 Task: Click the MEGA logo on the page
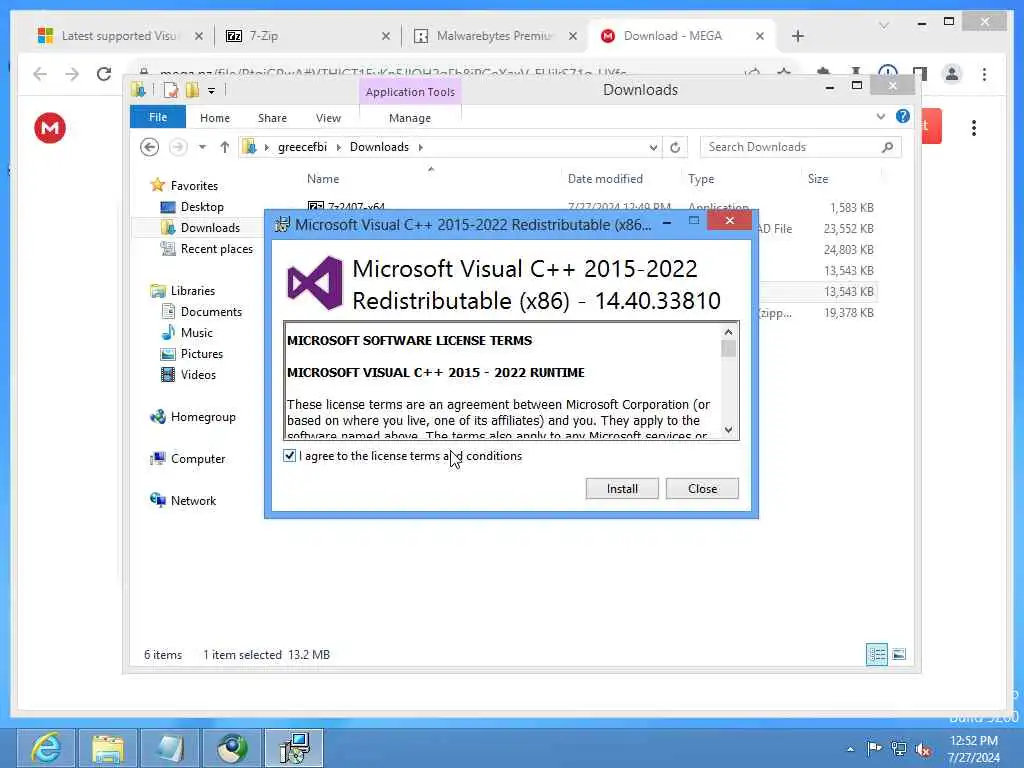pos(50,127)
